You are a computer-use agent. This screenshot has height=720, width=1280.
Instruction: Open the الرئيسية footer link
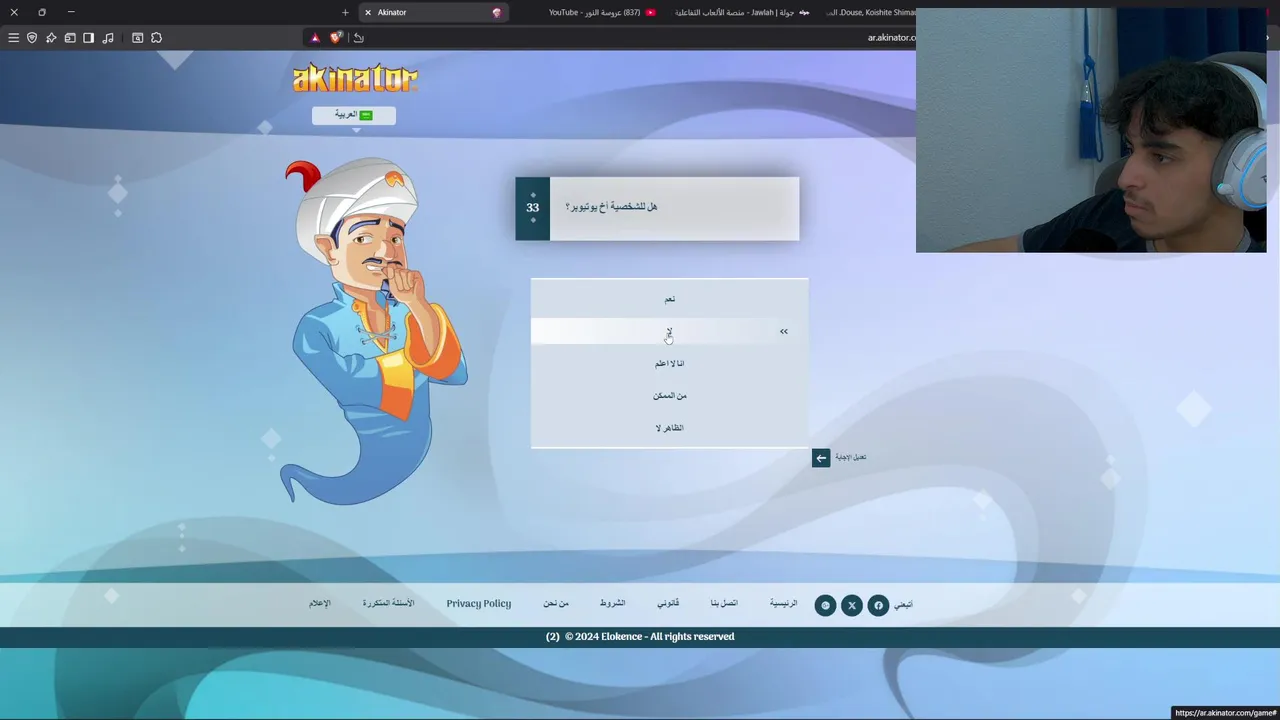783,604
